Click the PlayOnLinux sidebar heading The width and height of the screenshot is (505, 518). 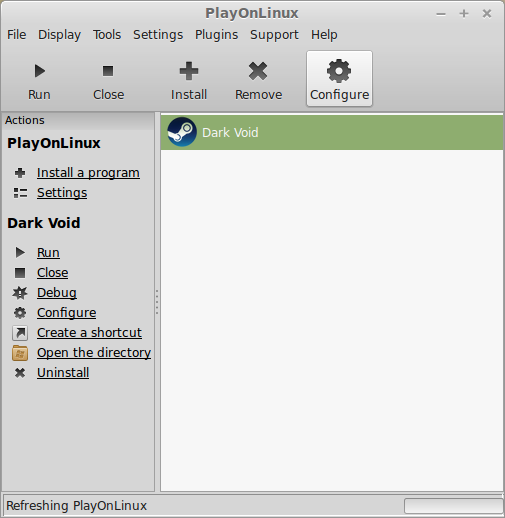click(54, 143)
